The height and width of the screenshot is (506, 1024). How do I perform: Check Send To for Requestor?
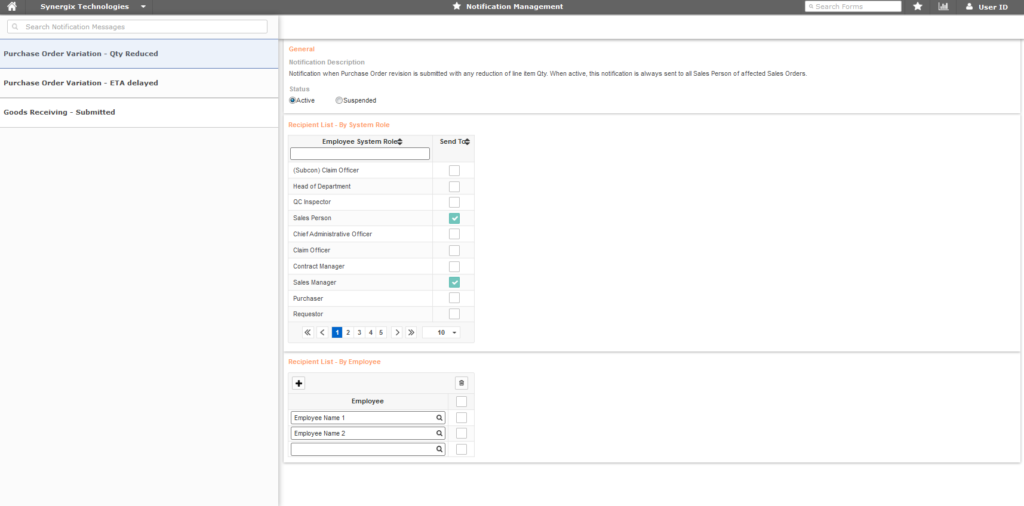point(454,314)
